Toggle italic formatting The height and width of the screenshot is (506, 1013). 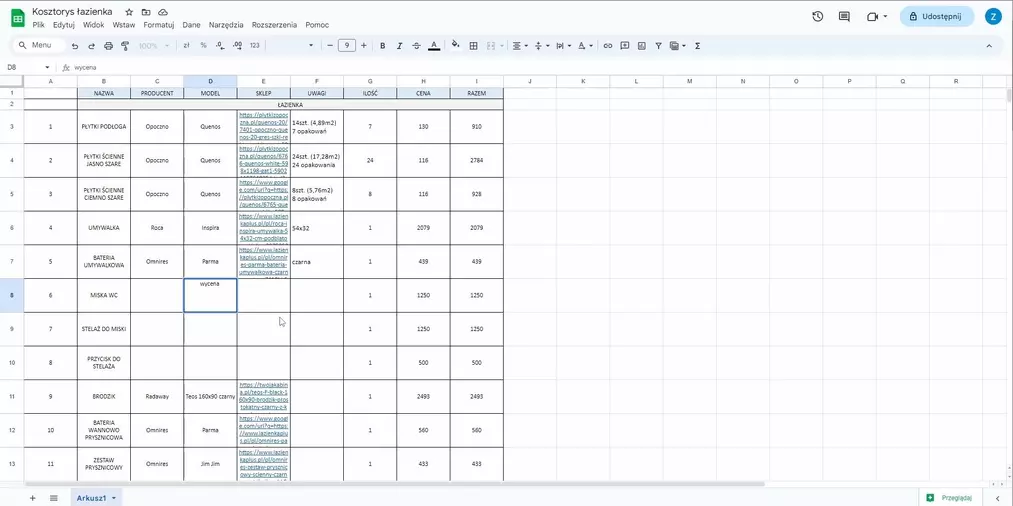[x=399, y=46]
